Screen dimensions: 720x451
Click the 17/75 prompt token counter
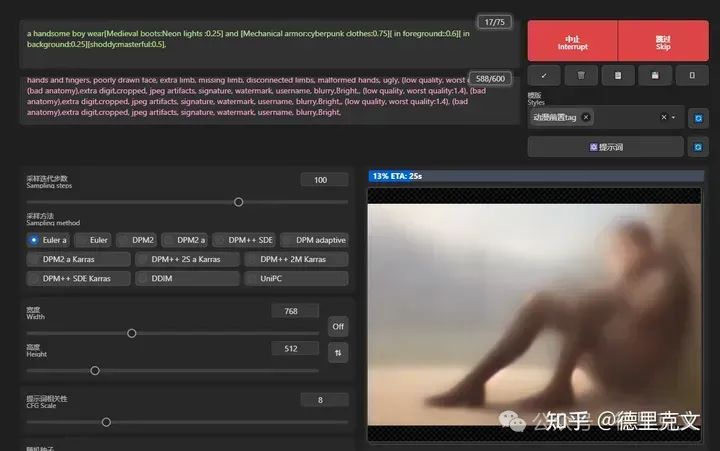point(495,22)
